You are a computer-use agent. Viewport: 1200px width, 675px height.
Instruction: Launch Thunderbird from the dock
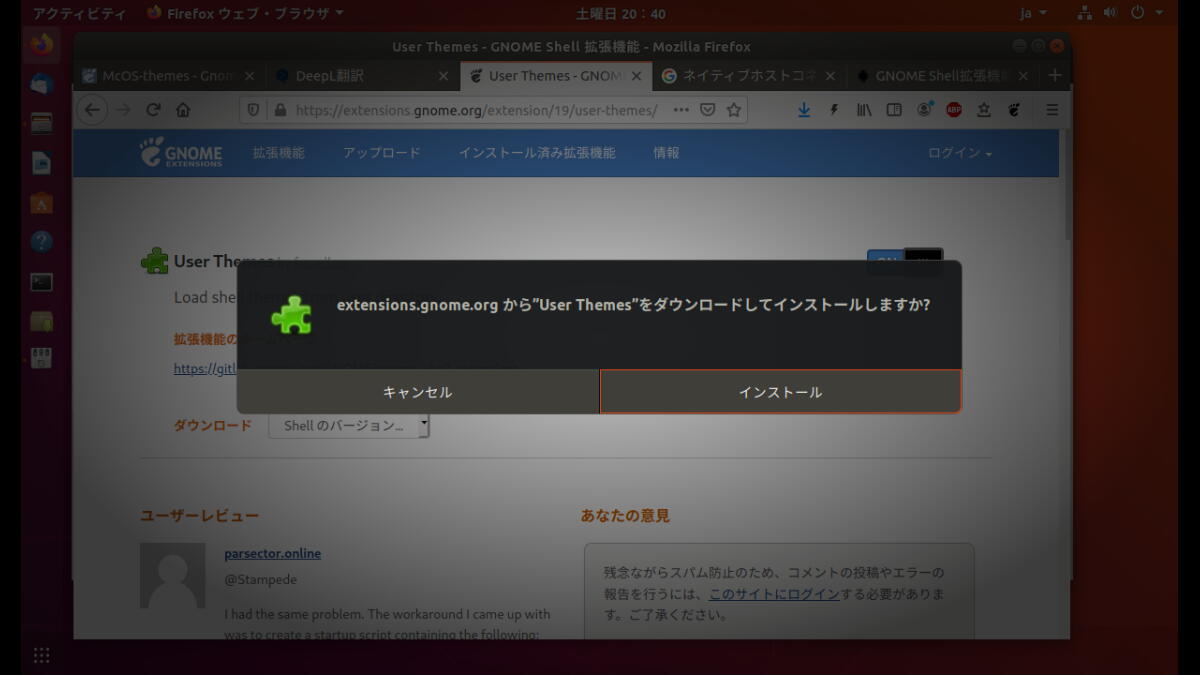(41, 84)
